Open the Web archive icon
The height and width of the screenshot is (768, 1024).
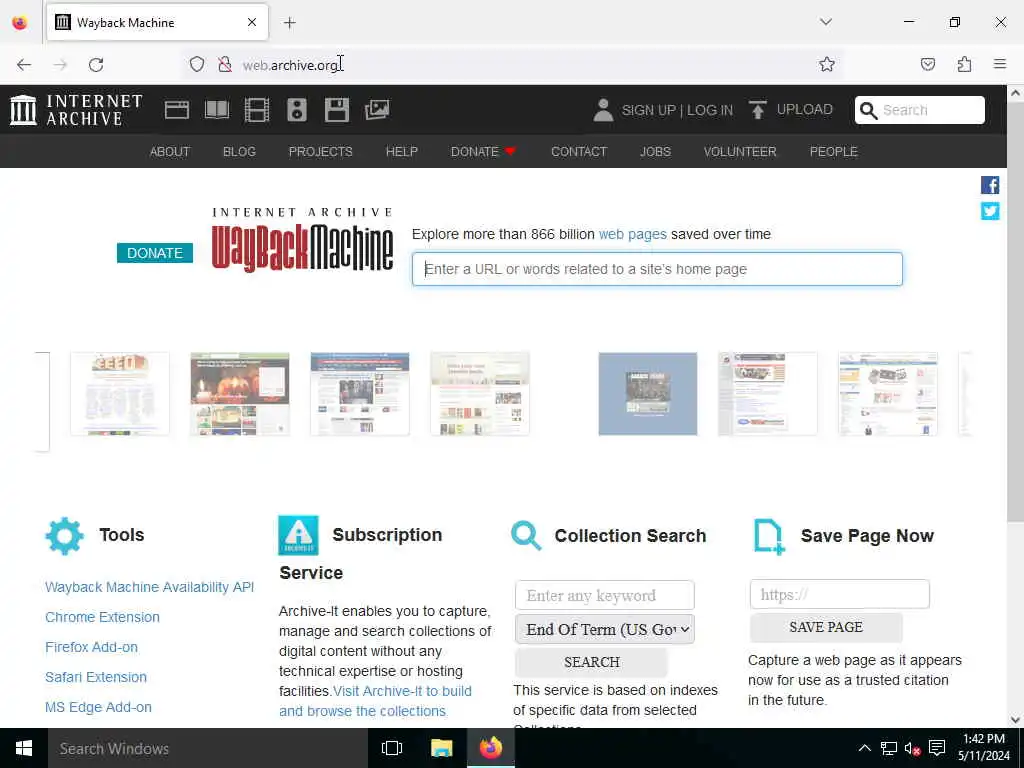coord(176,110)
